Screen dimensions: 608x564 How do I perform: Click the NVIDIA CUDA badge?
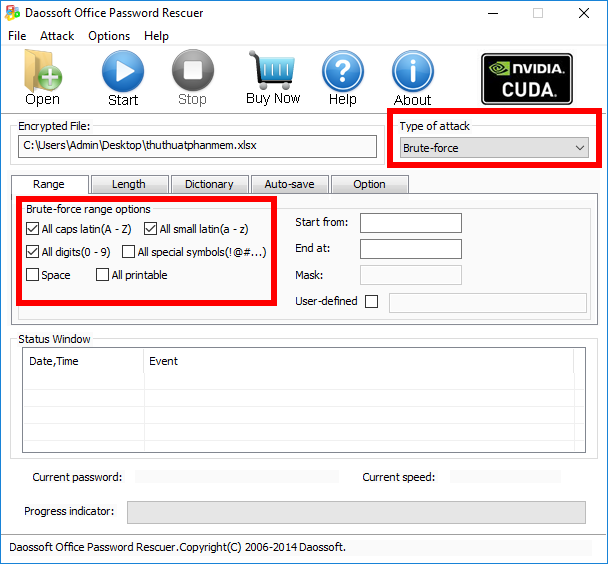[x=527, y=79]
